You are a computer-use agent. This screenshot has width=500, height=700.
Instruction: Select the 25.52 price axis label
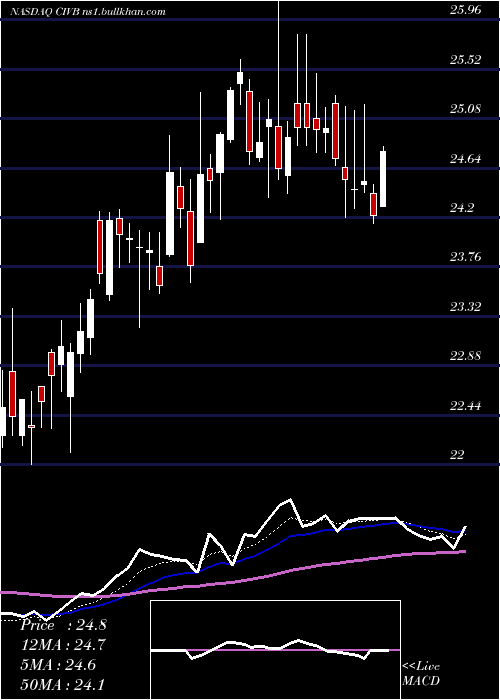[465, 59]
